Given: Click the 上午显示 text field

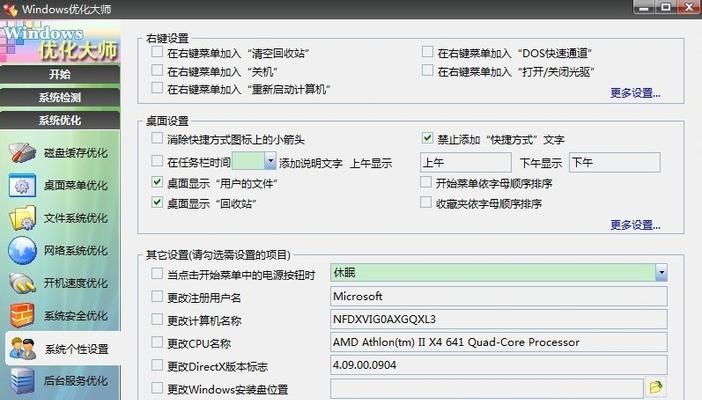Looking at the screenshot, I should pyautogui.click(x=466, y=162).
